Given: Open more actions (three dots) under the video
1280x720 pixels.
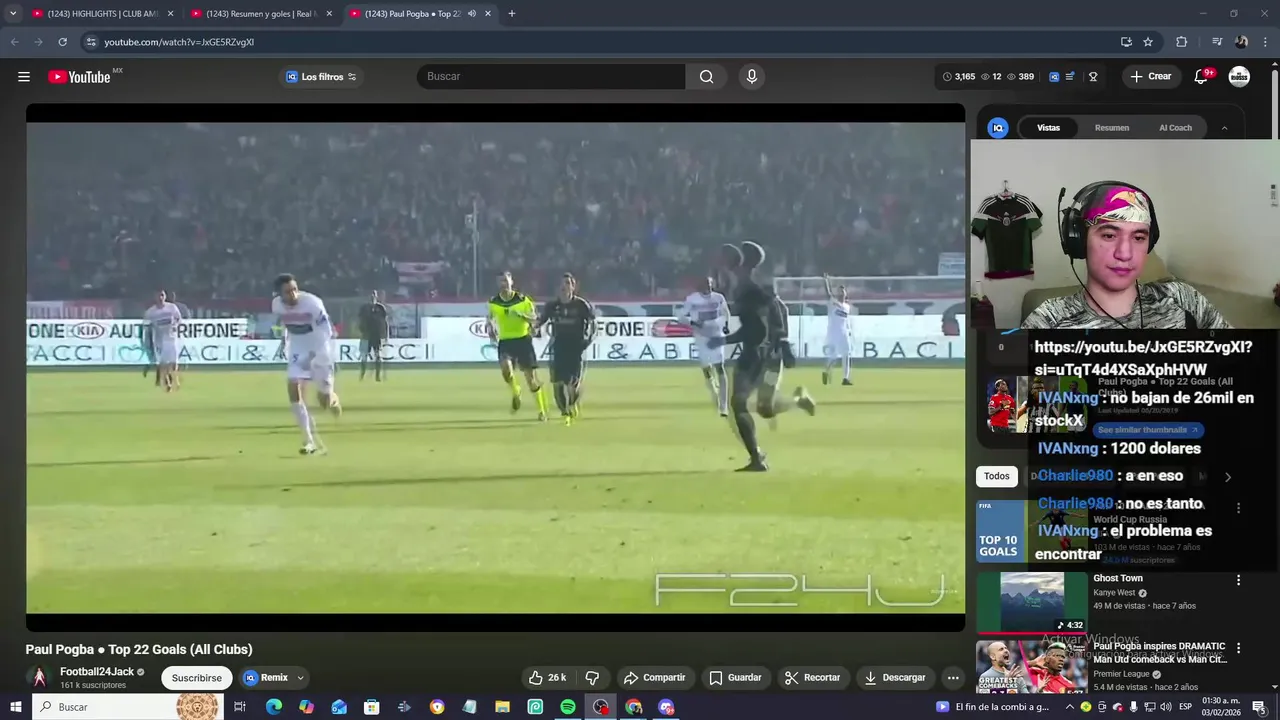Looking at the screenshot, I should click(x=953, y=678).
